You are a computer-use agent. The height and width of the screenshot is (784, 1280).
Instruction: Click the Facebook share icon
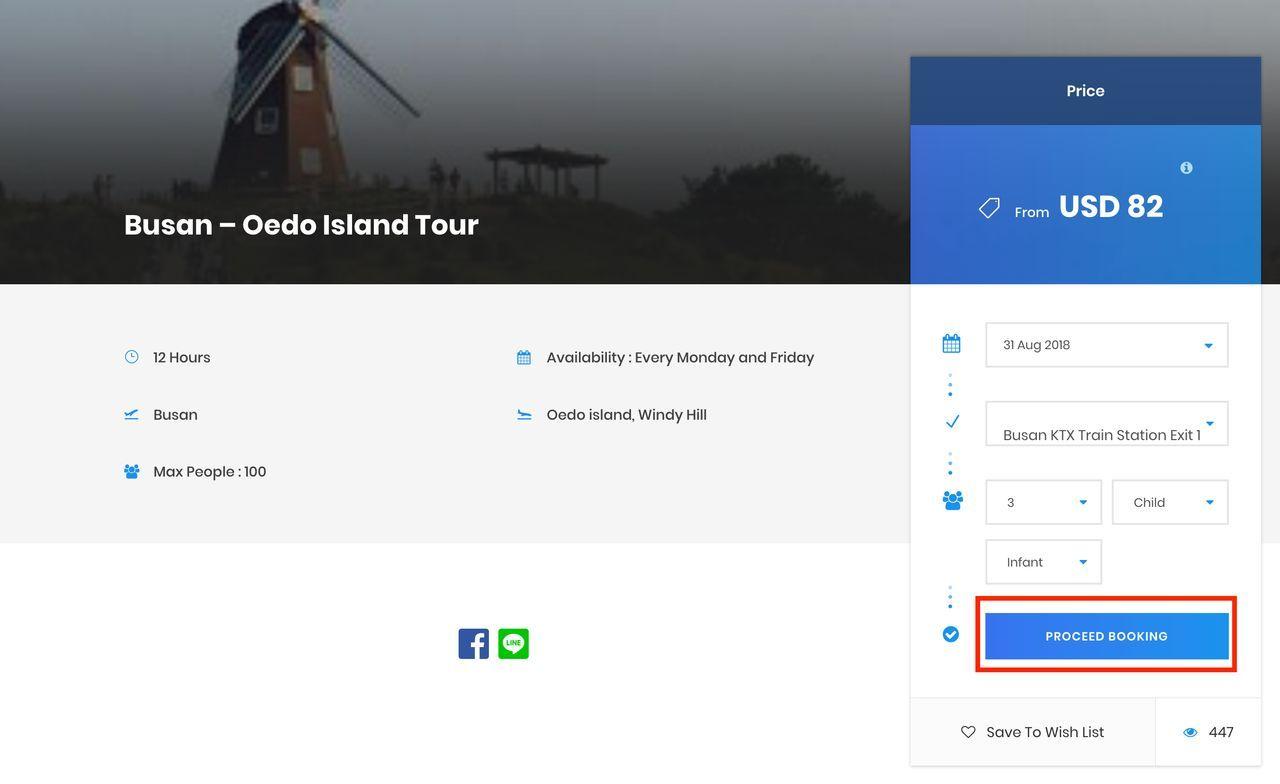473,644
